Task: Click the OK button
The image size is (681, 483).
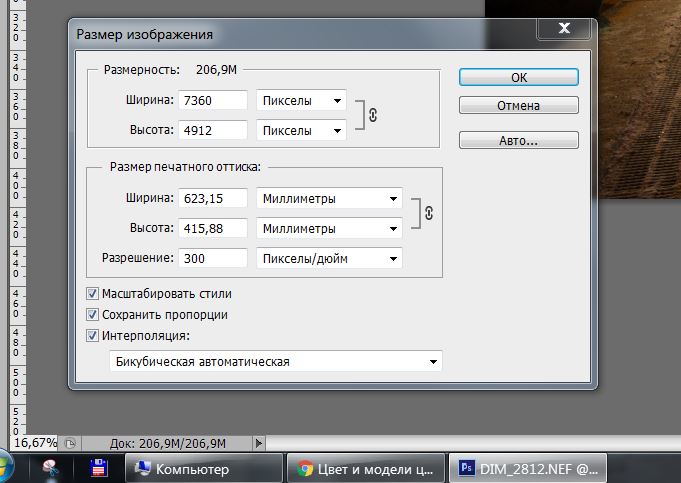Action: pyautogui.click(x=519, y=77)
